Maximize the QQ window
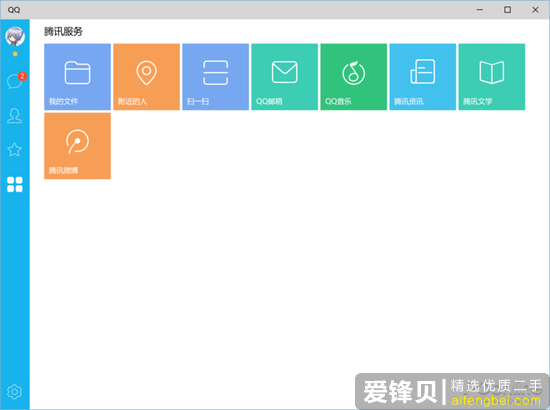The image size is (550, 410). click(508, 10)
